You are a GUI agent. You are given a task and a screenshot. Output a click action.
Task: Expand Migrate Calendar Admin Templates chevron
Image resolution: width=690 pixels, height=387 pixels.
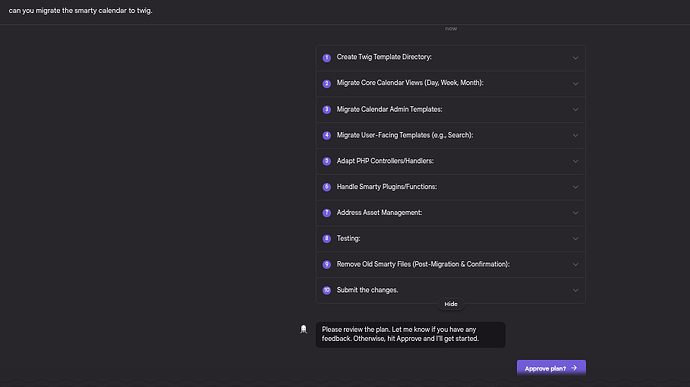point(575,110)
